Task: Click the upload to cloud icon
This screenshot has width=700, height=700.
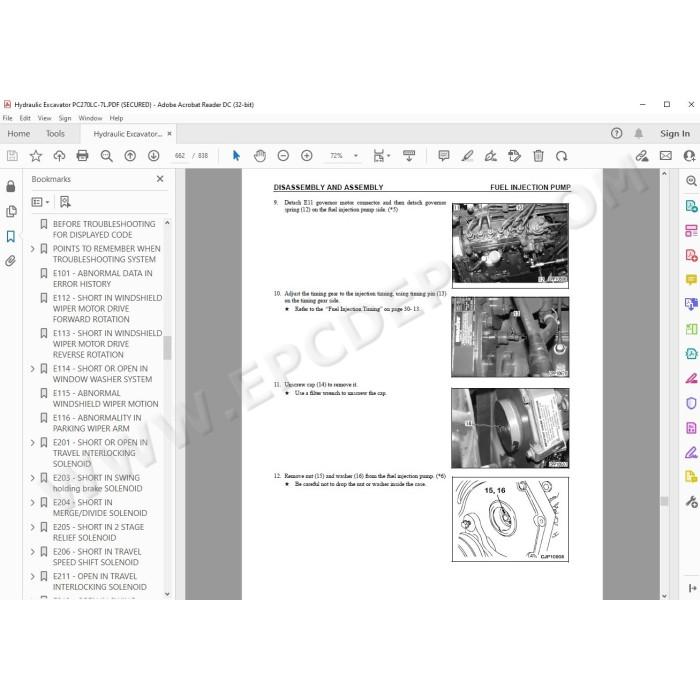Action: click(59, 156)
